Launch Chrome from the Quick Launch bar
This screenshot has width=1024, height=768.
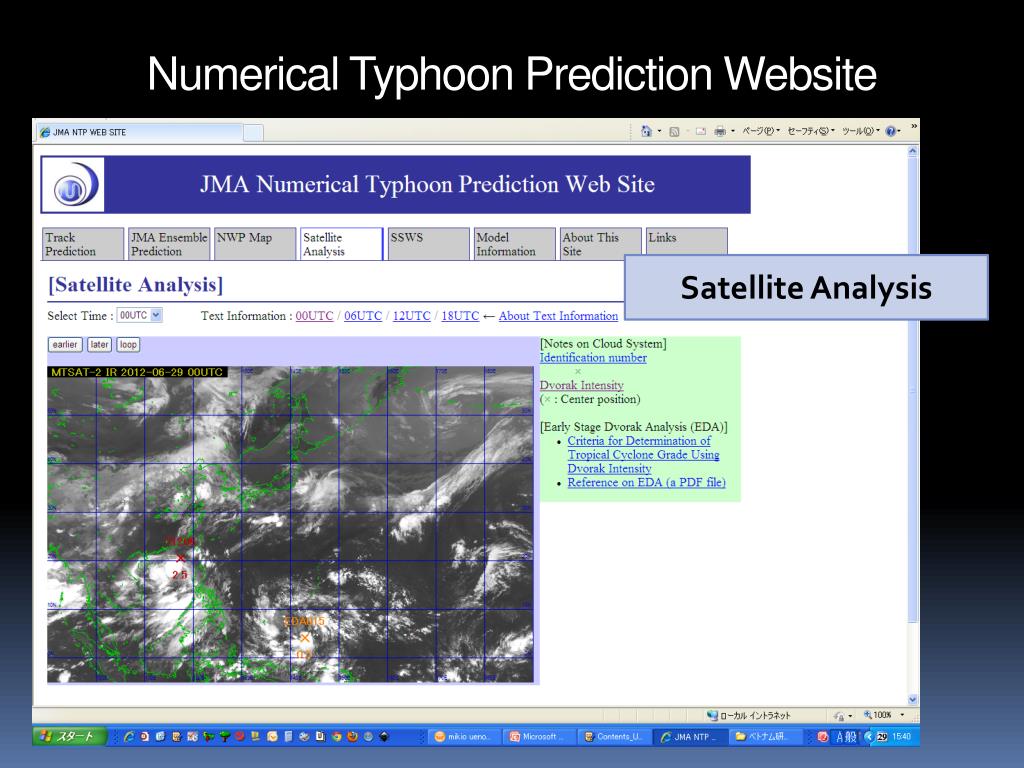tap(337, 737)
